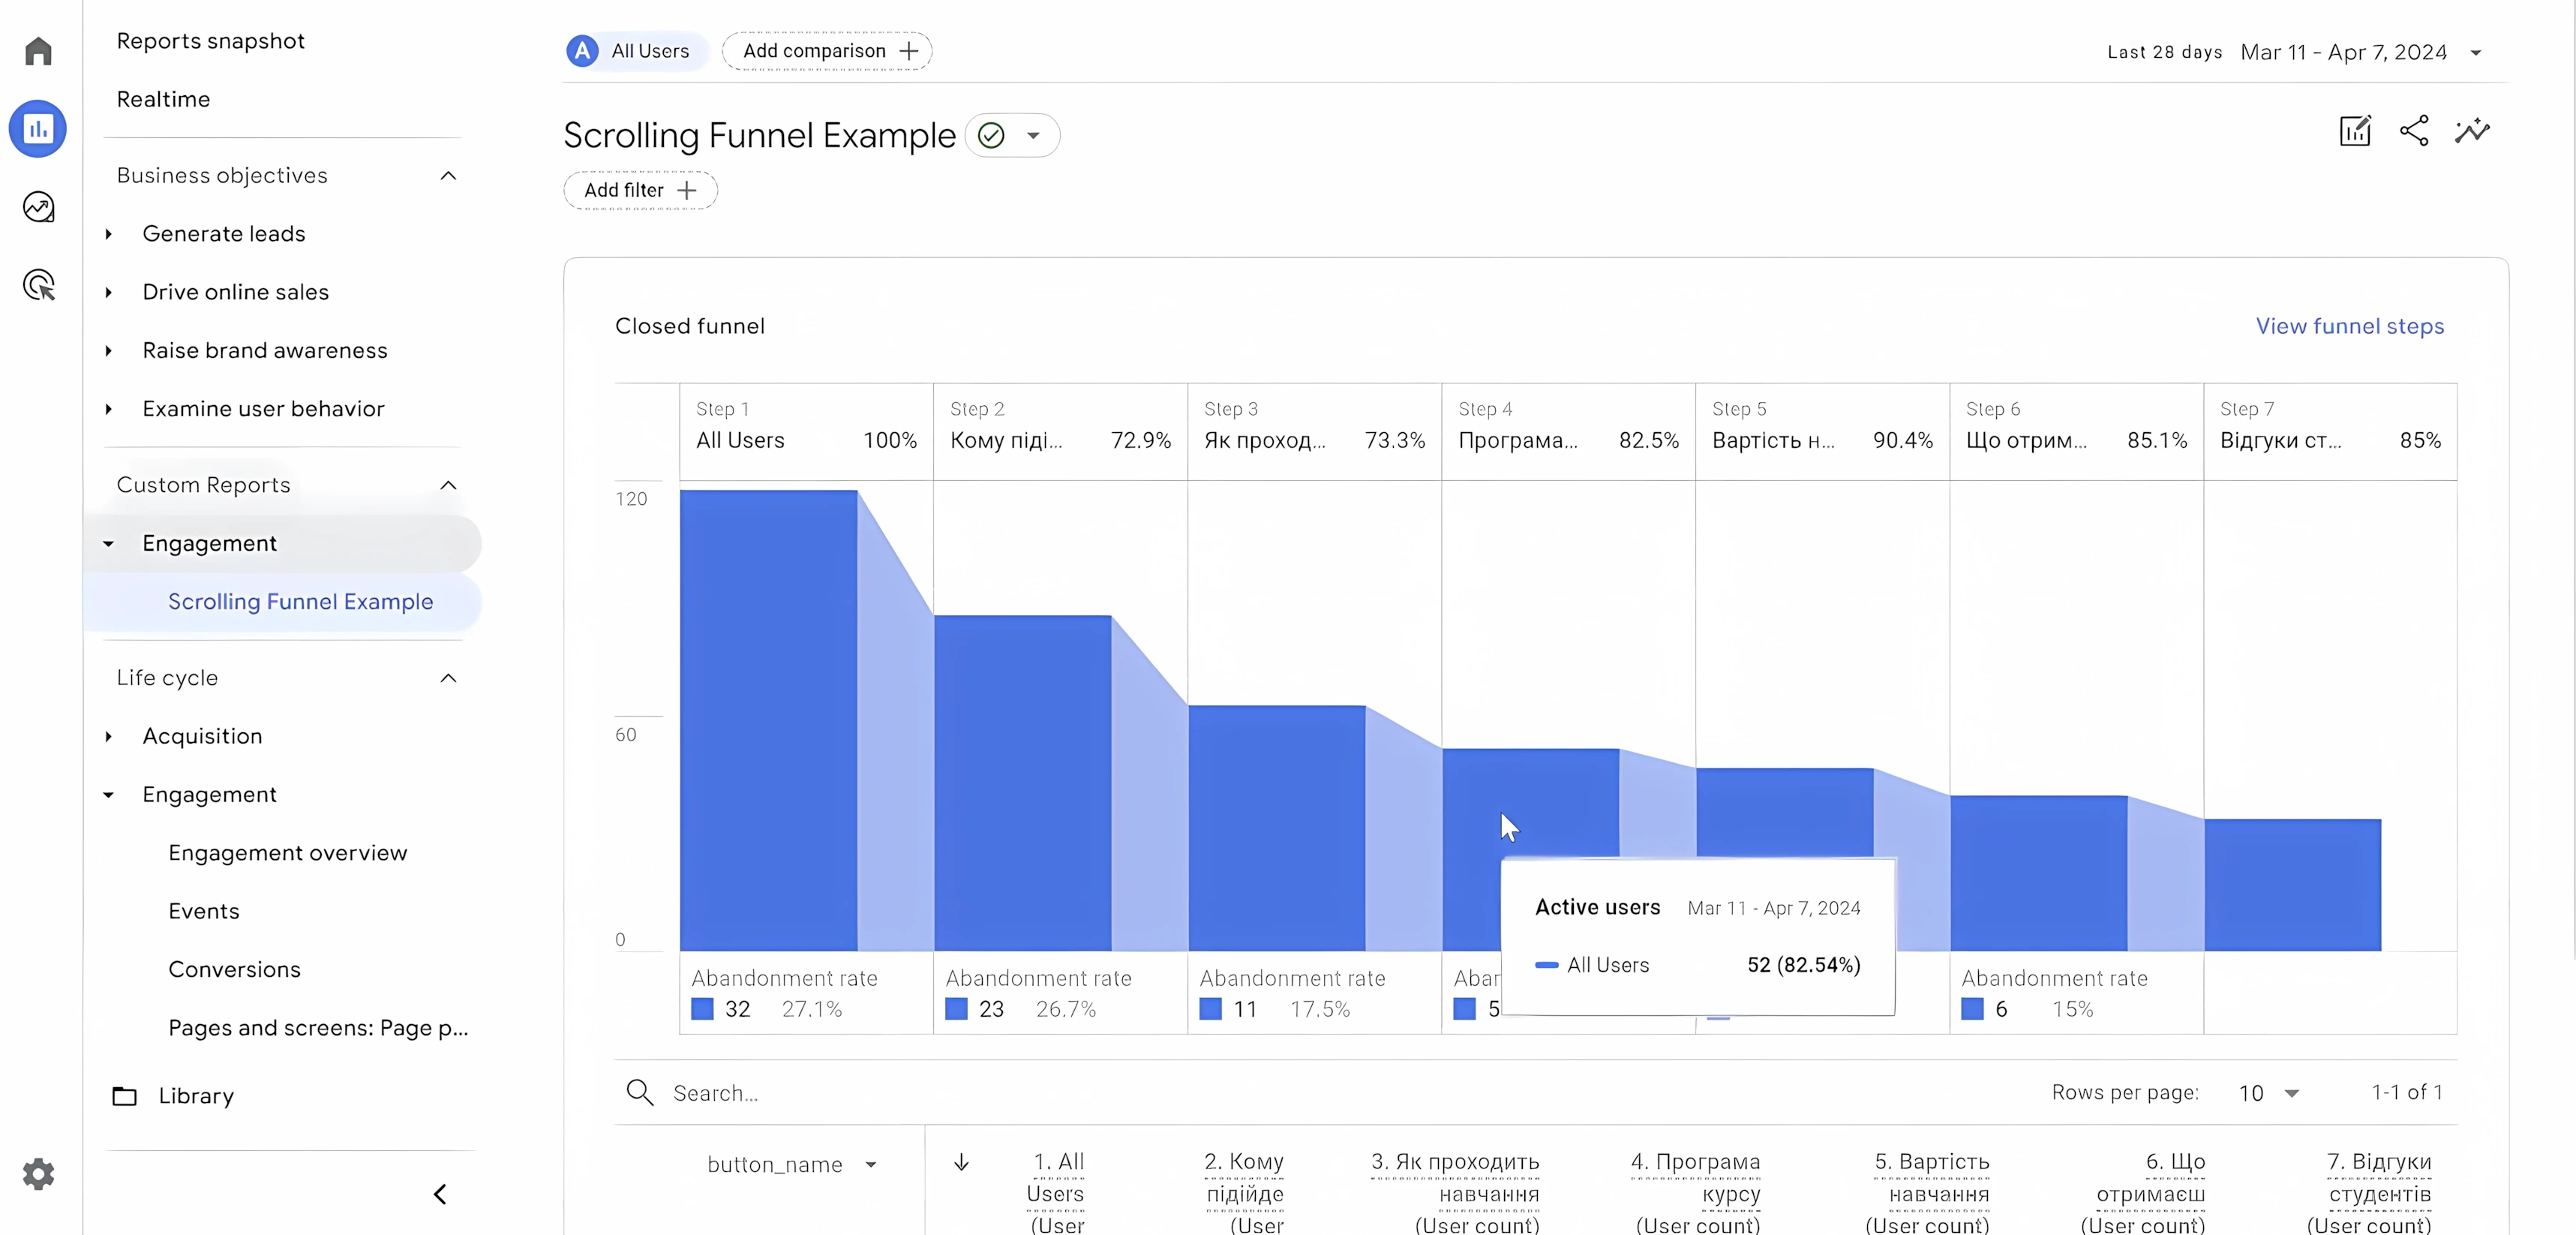The height and width of the screenshot is (1235, 2576).
Task: Click the Step 7 funnel bar
Action: [2292, 885]
